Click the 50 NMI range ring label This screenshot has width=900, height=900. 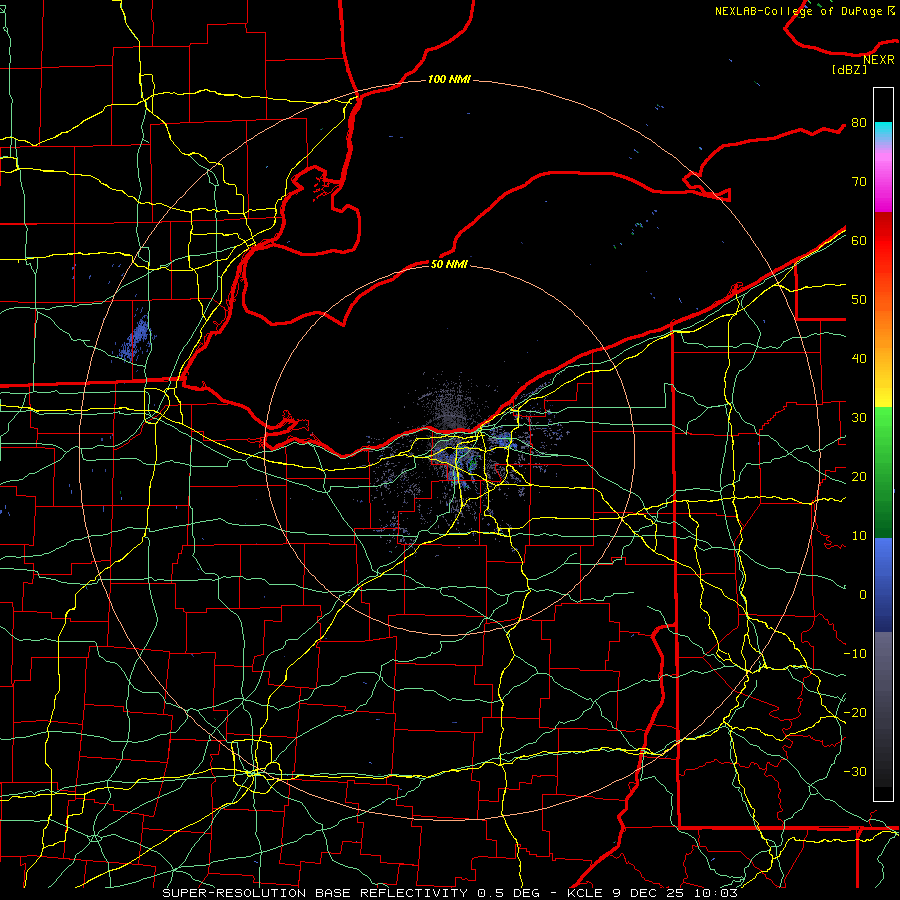pyautogui.click(x=449, y=264)
